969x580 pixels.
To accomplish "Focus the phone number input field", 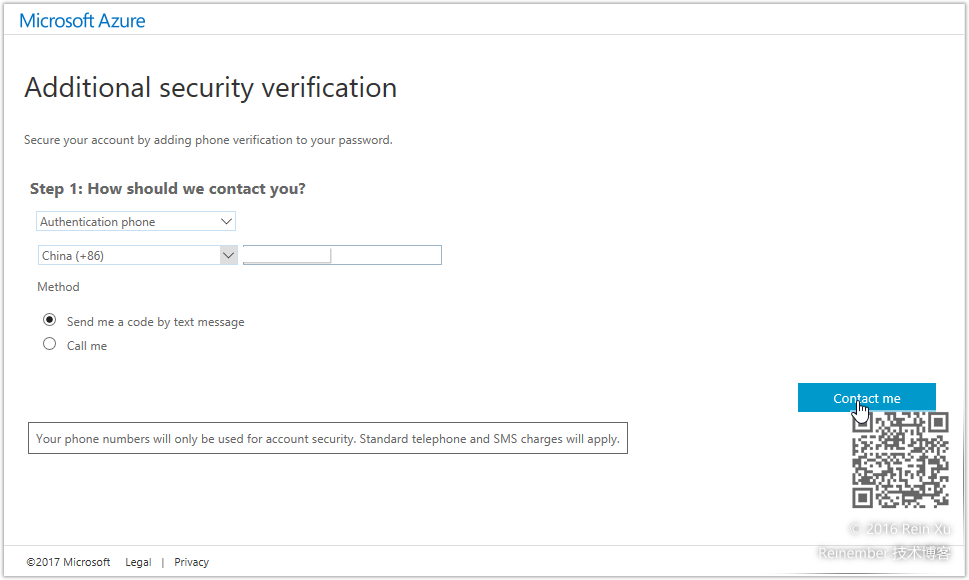I will [x=385, y=255].
